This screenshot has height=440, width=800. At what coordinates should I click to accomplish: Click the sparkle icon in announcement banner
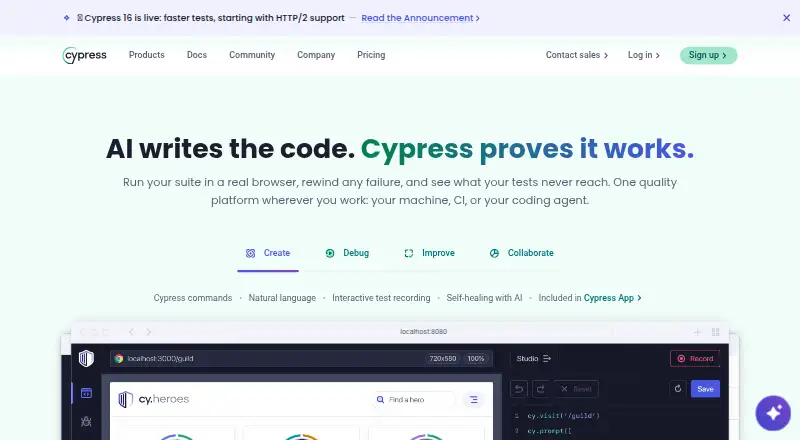66,18
